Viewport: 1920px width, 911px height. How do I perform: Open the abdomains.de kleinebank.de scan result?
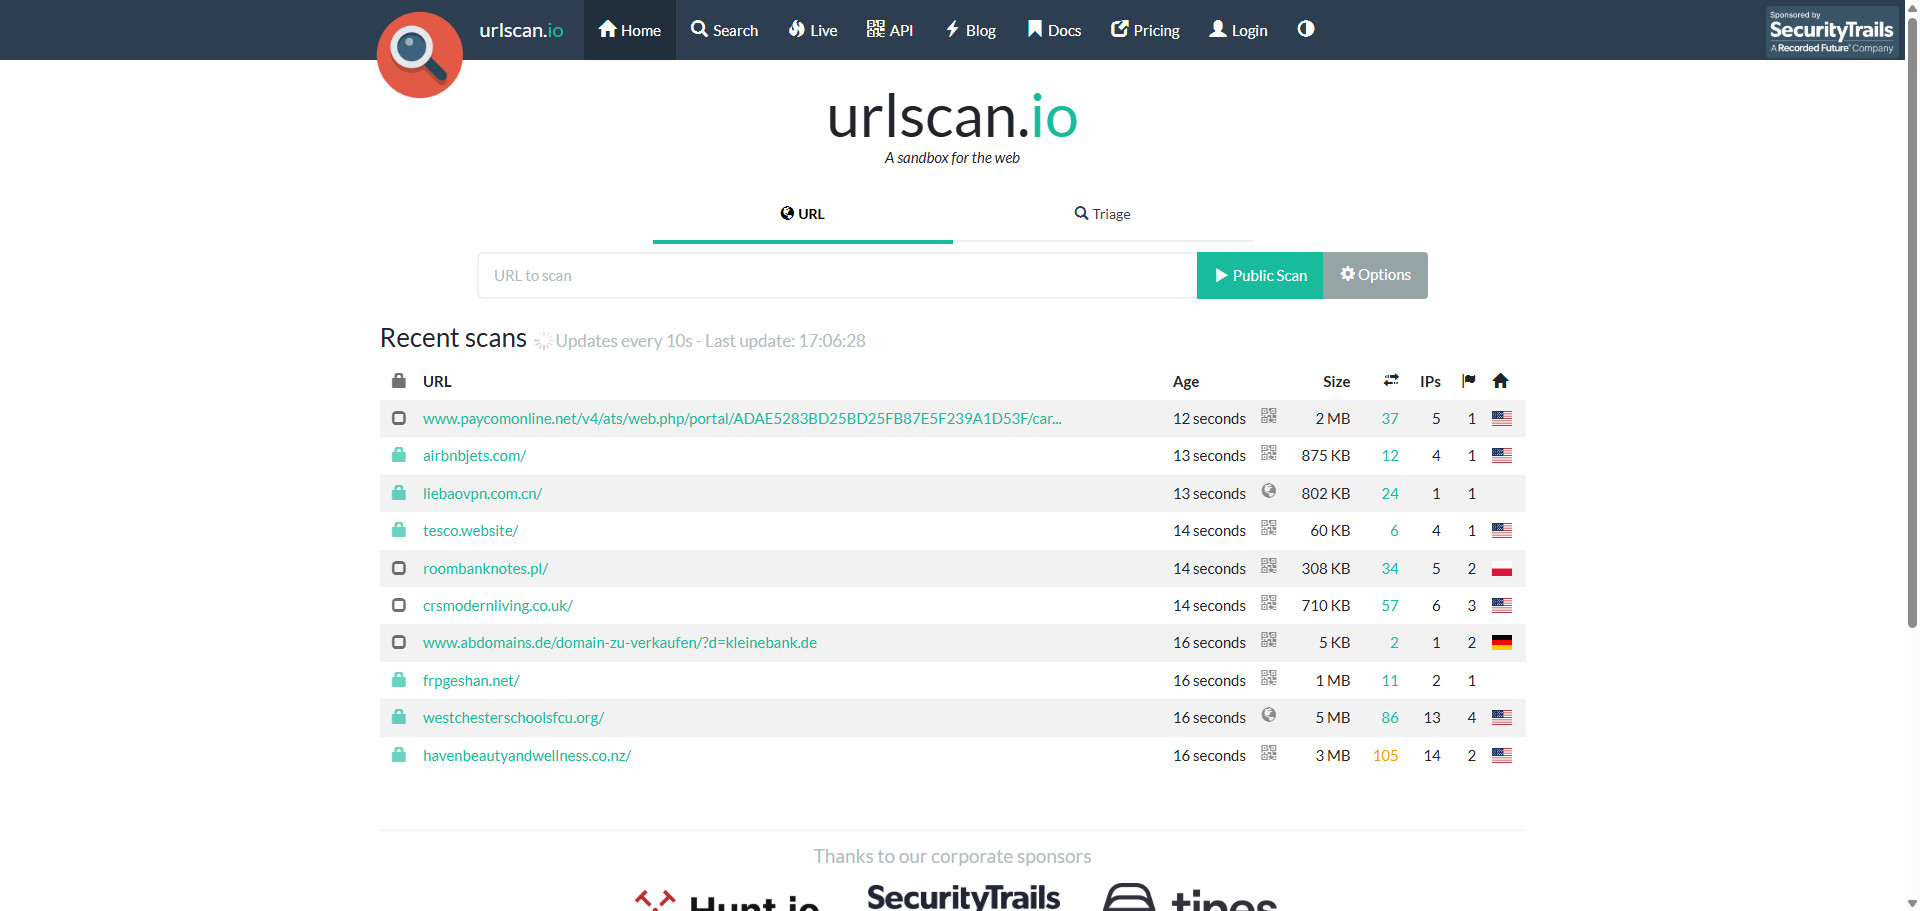[x=620, y=643]
